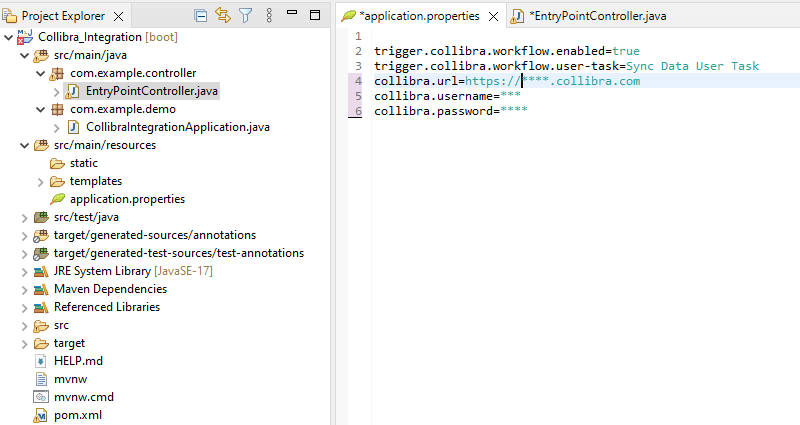This screenshot has width=800, height=425.
Task: Open View Menu three-dots icon
Action: (x=269, y=16)
